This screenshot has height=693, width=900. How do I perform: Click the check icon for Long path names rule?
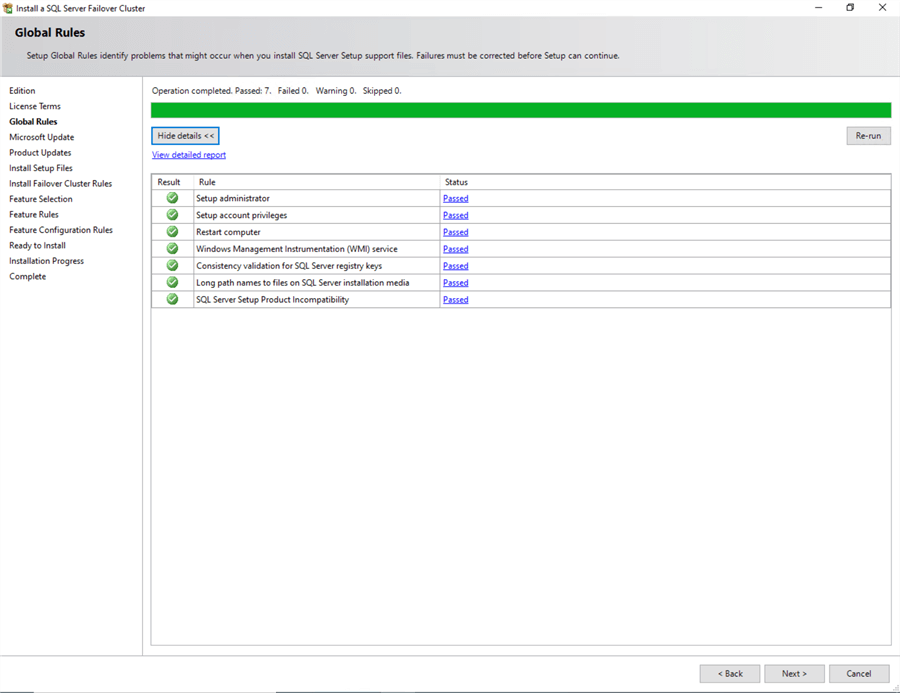point(172,282)
